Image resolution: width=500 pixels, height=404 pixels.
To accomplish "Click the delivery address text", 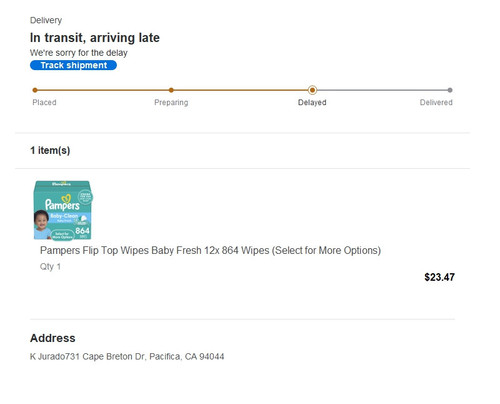I will (x=127, y=357).
